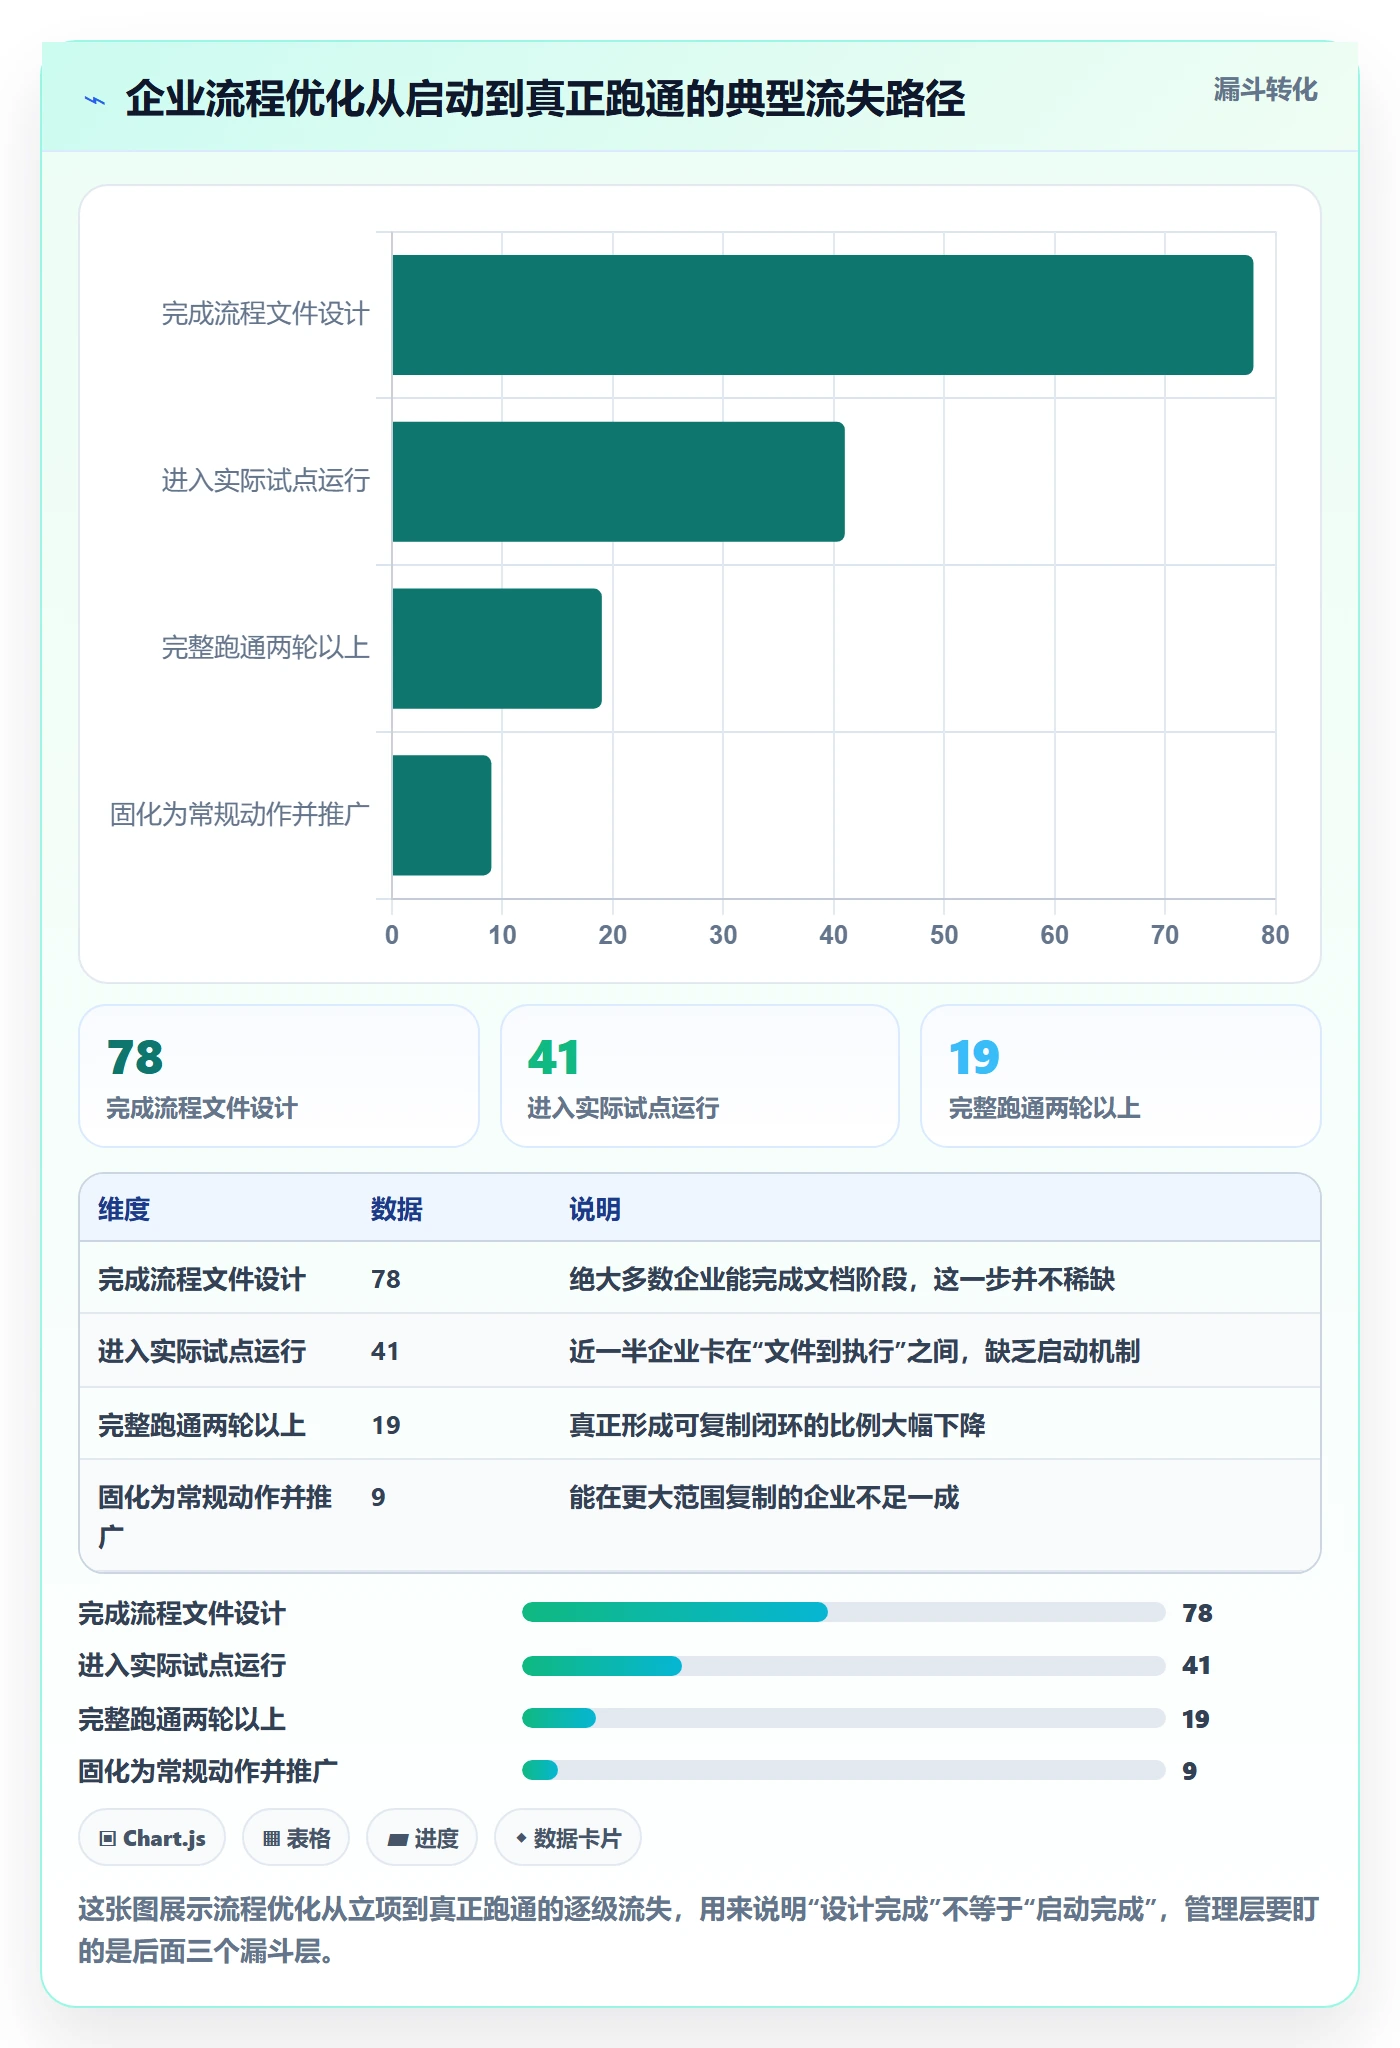
Task: Click the value 19 in table
Action: pyautogui.click(x=386, y=1425)
